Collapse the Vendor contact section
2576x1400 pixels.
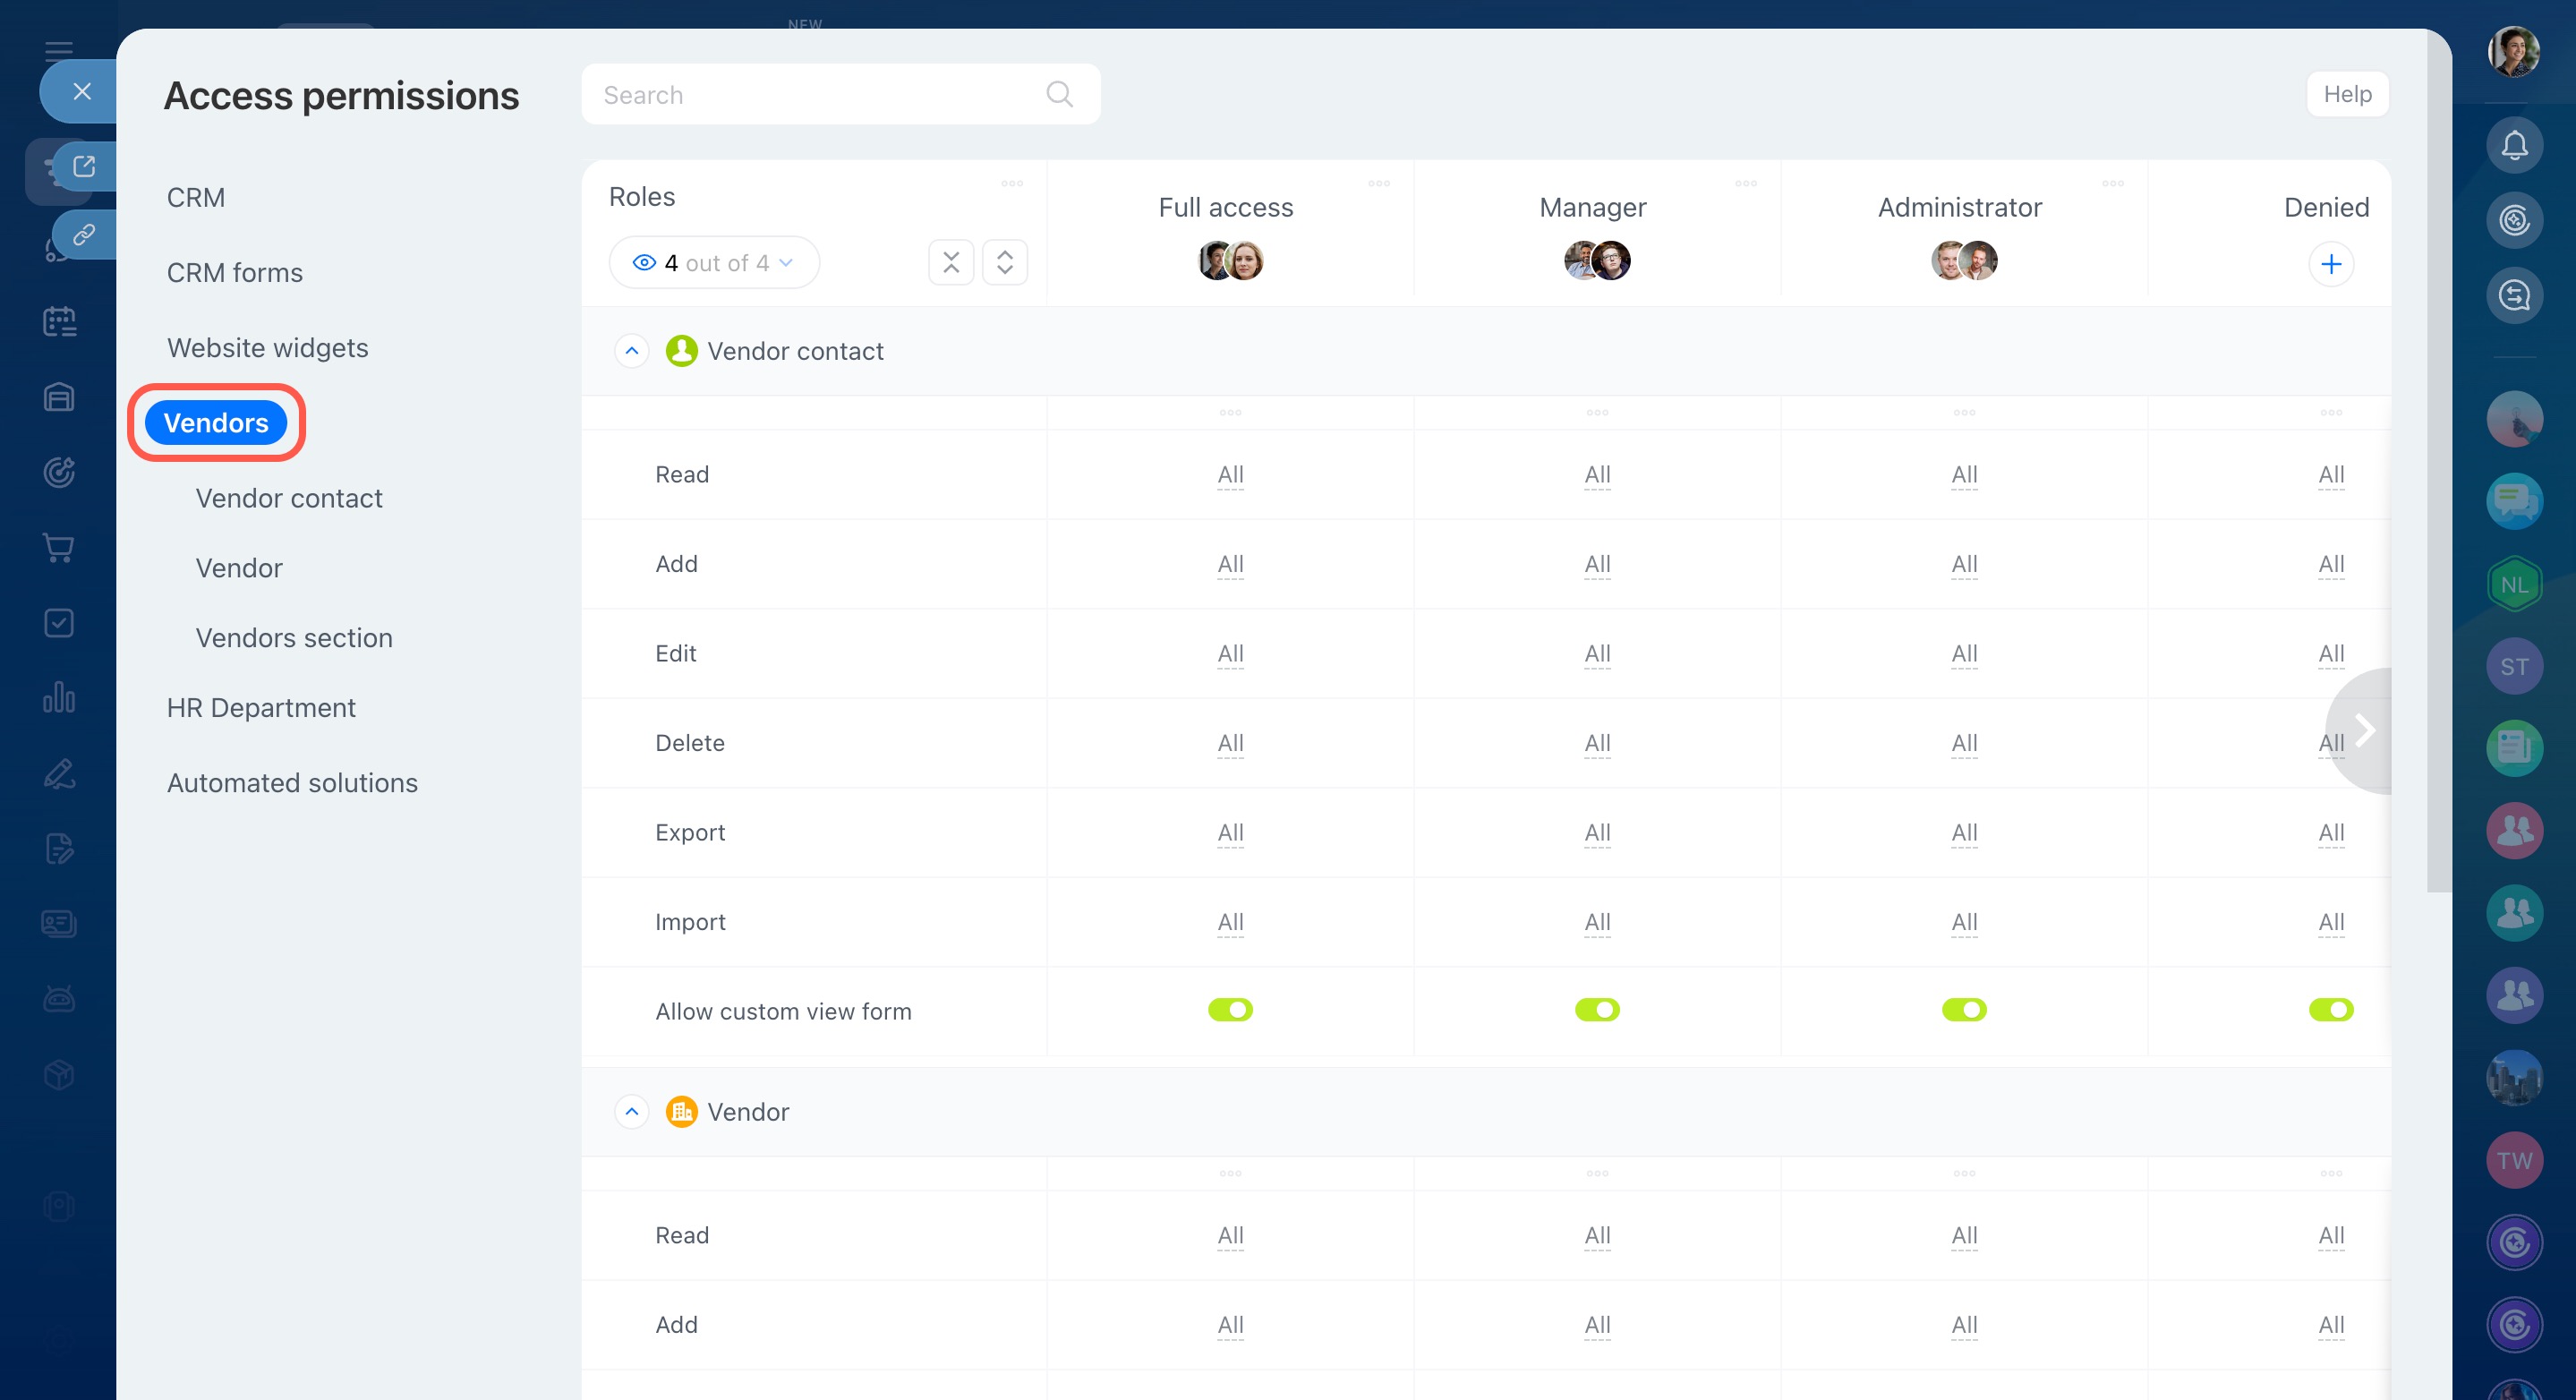[x=631, y=351]
